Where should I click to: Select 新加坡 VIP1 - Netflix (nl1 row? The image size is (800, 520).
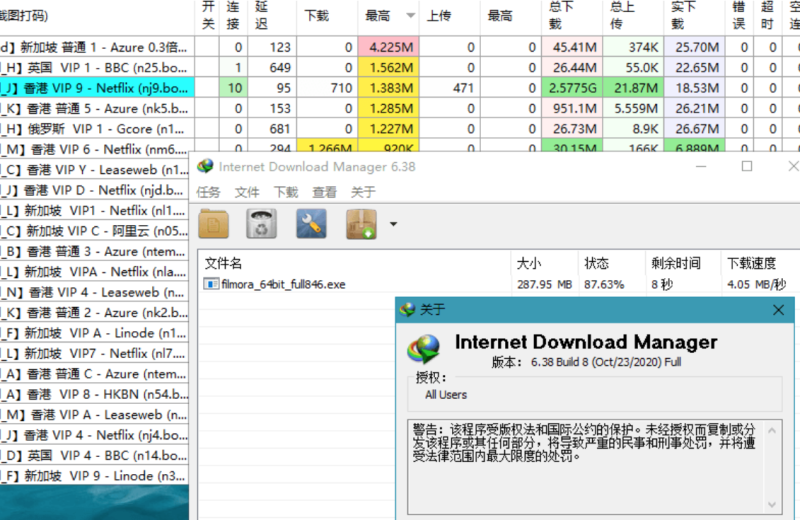pyautogui.click(x=94, y=210)
